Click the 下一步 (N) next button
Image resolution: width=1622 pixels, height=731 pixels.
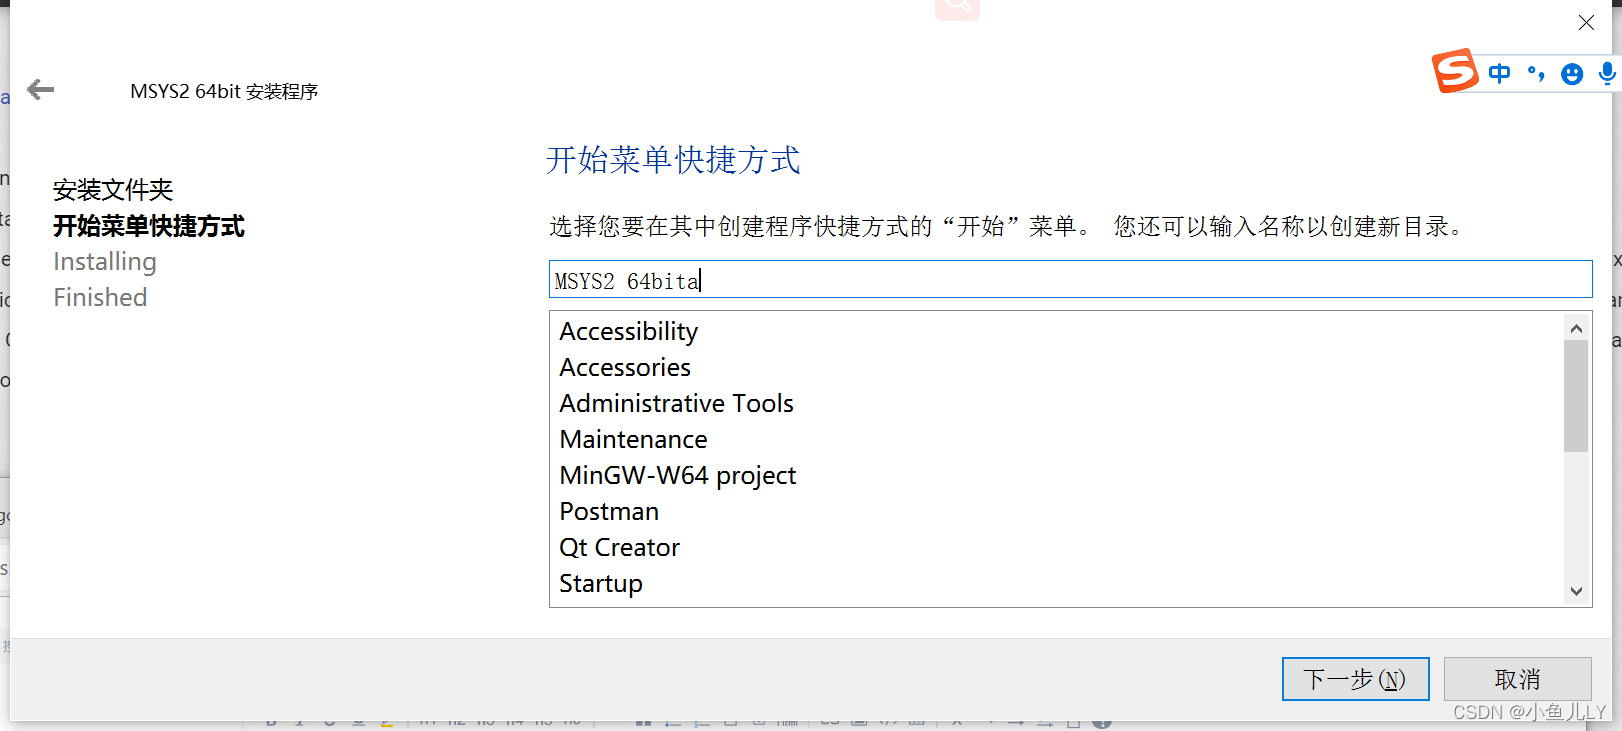(1355, 679)
